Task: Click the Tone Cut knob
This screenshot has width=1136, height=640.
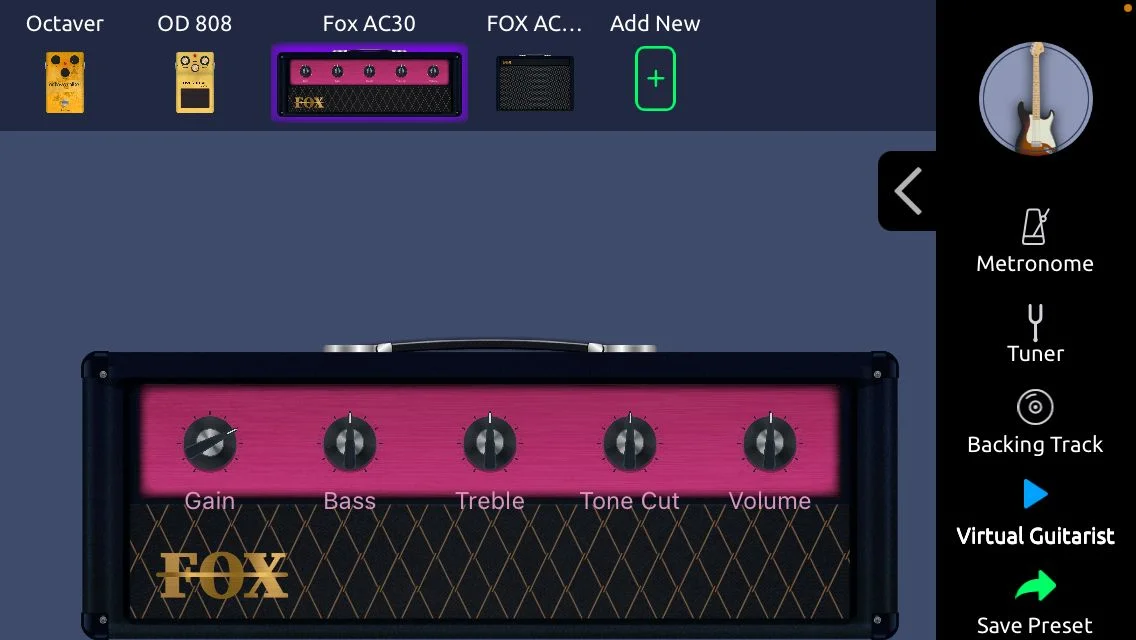Action: (x=630, y=443)
